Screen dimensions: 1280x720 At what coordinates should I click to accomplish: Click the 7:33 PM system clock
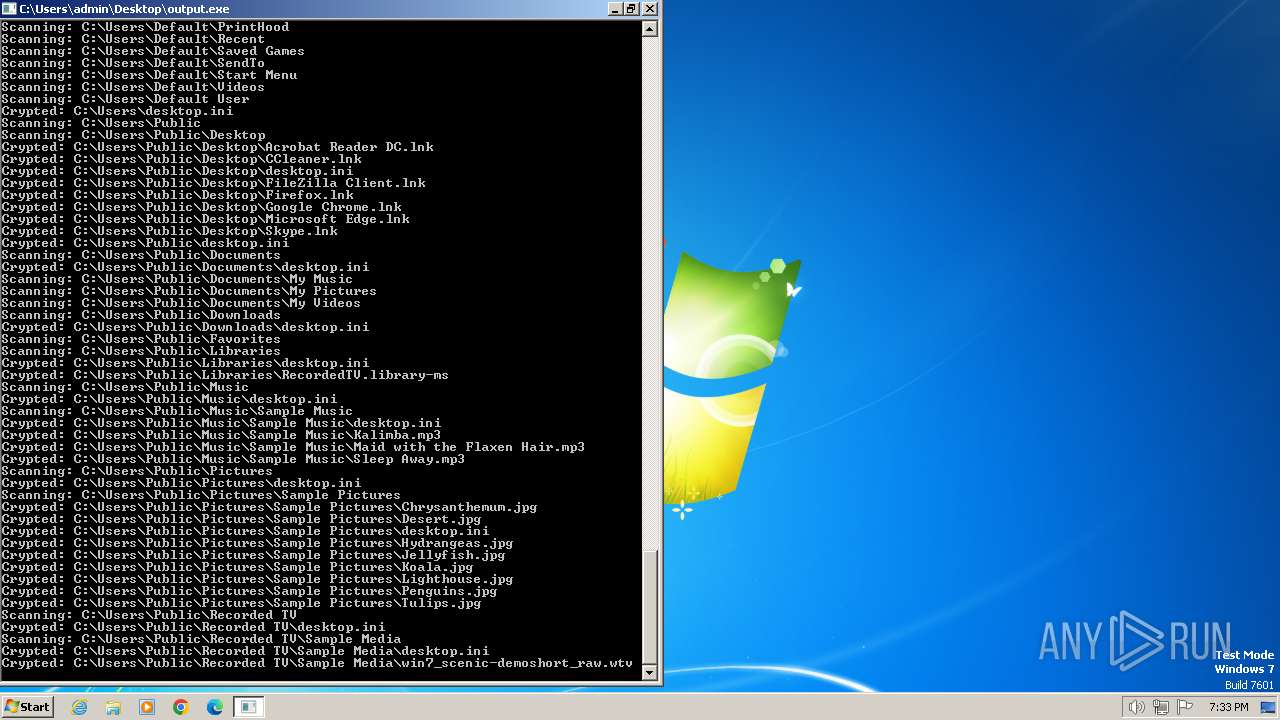[x=1228, y=707]
